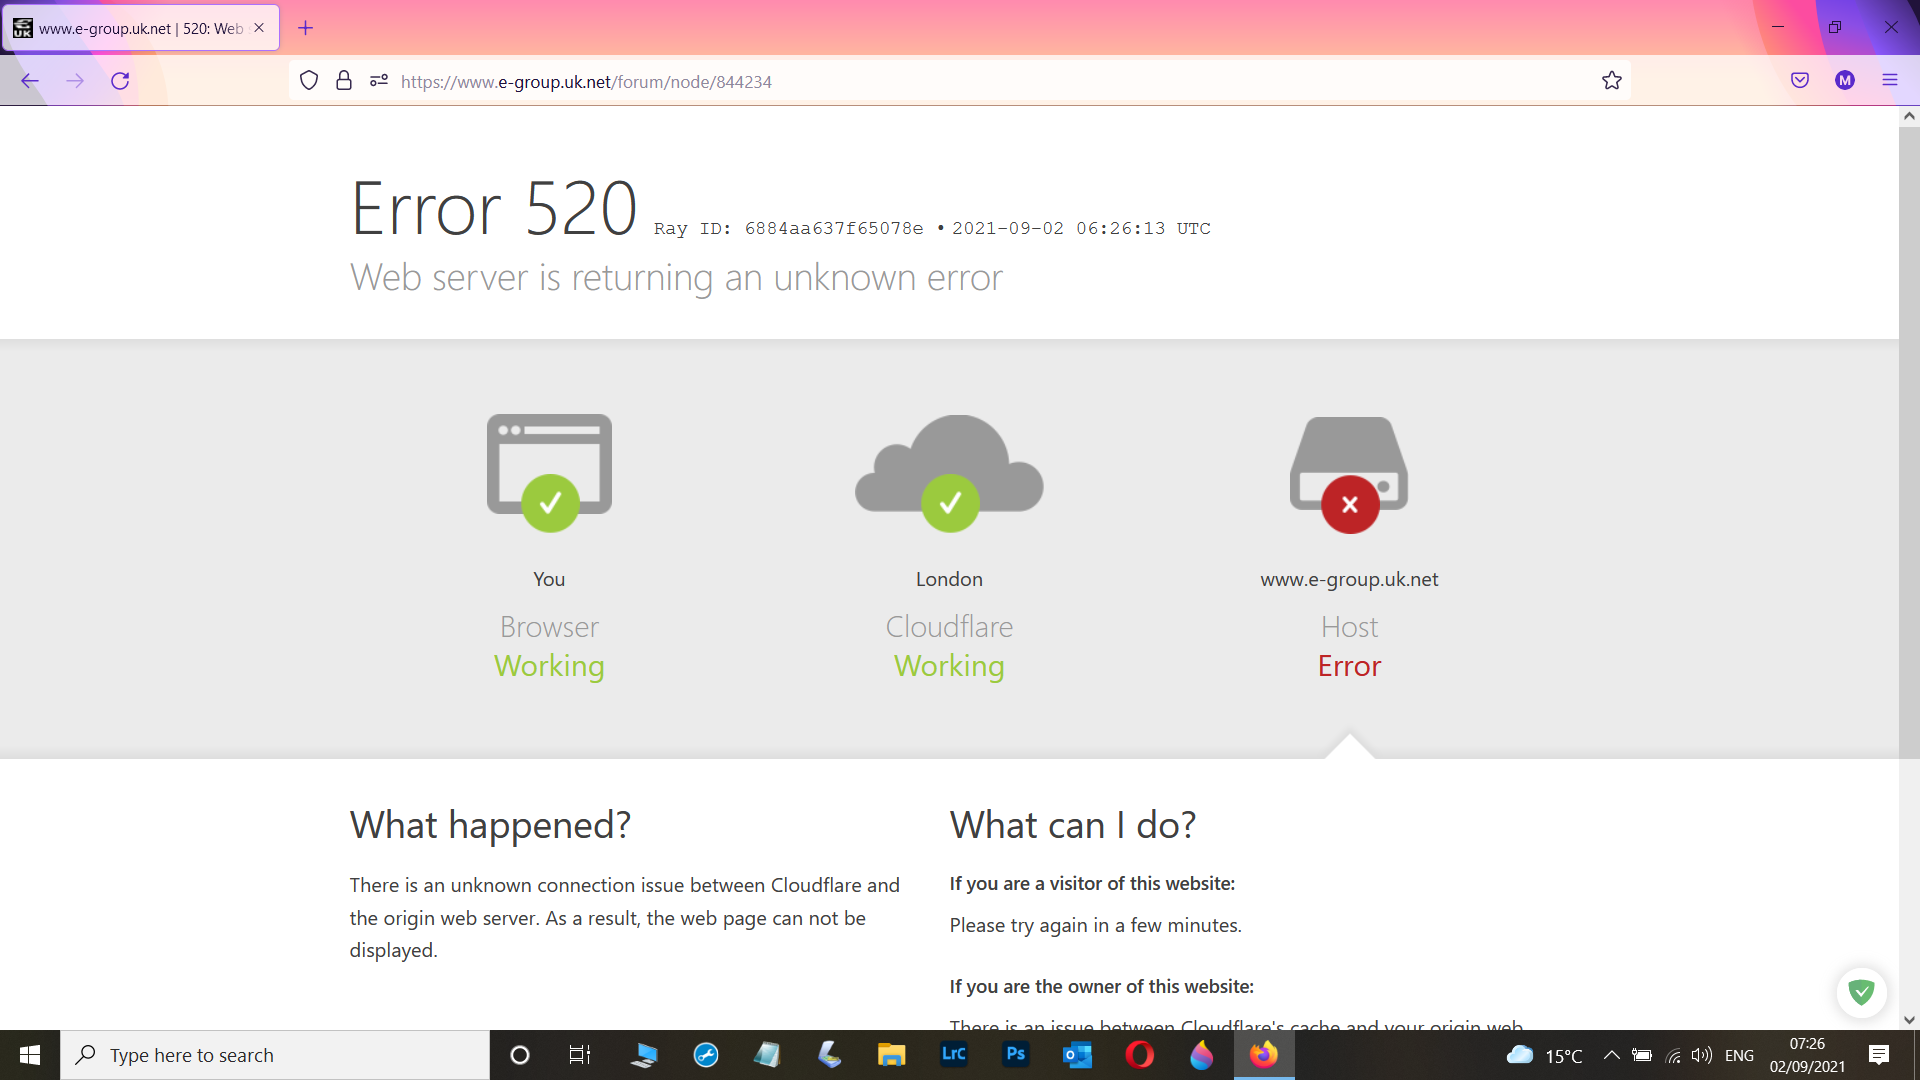Open the volume control in tray
The height and width of the screenshot is (1080, 1920).
coord(1701,1055)
